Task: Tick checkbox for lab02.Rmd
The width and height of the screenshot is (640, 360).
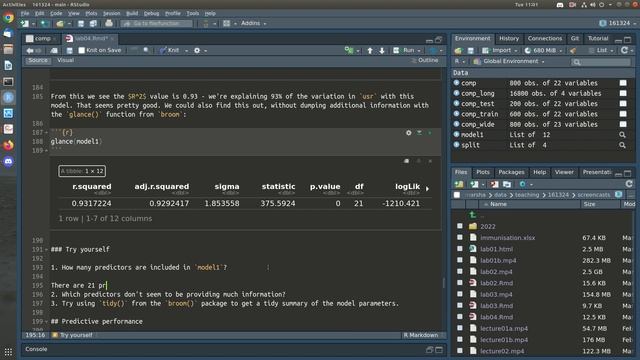Action: [x=460, y=282]
